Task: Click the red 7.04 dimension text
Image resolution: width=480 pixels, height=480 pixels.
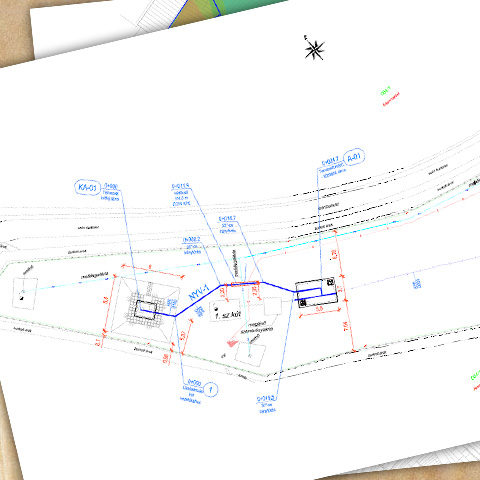Action: coord(346,327)
